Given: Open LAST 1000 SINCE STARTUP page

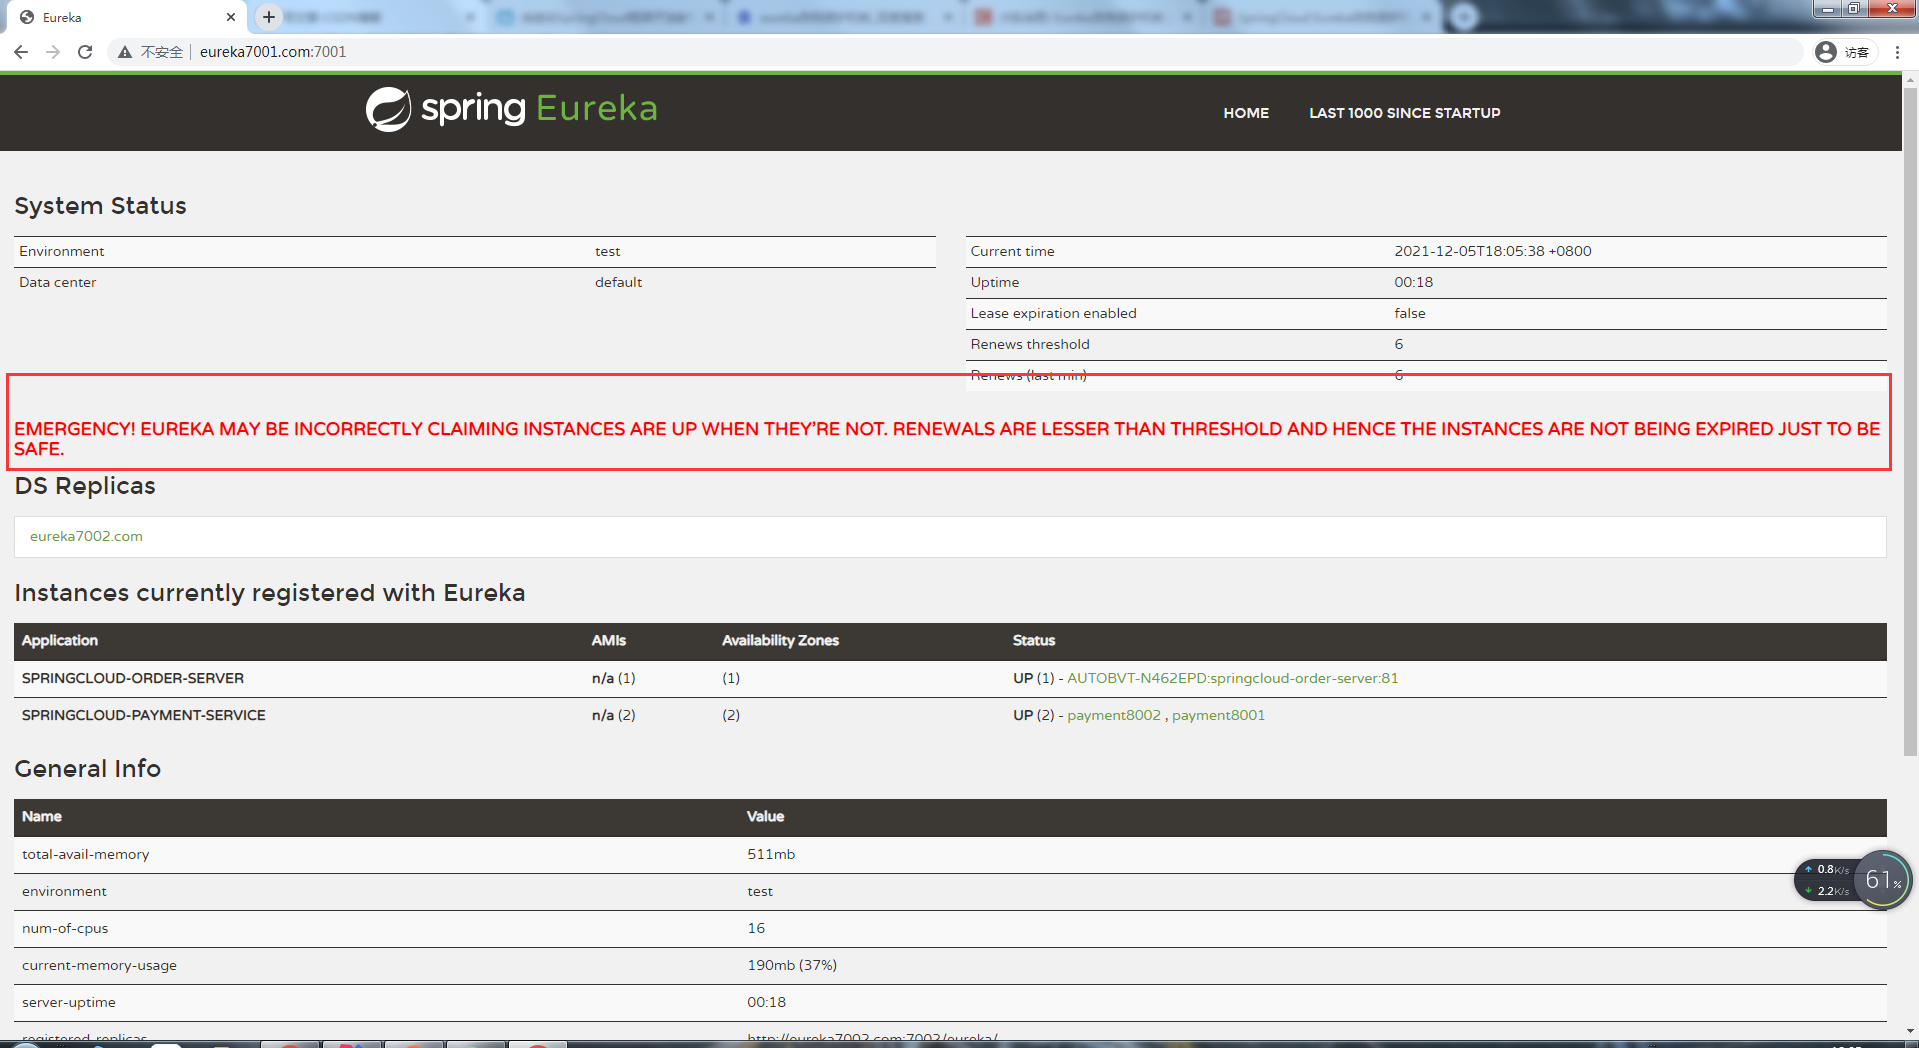Looking at the screenshot, I should click(1404, 113).
